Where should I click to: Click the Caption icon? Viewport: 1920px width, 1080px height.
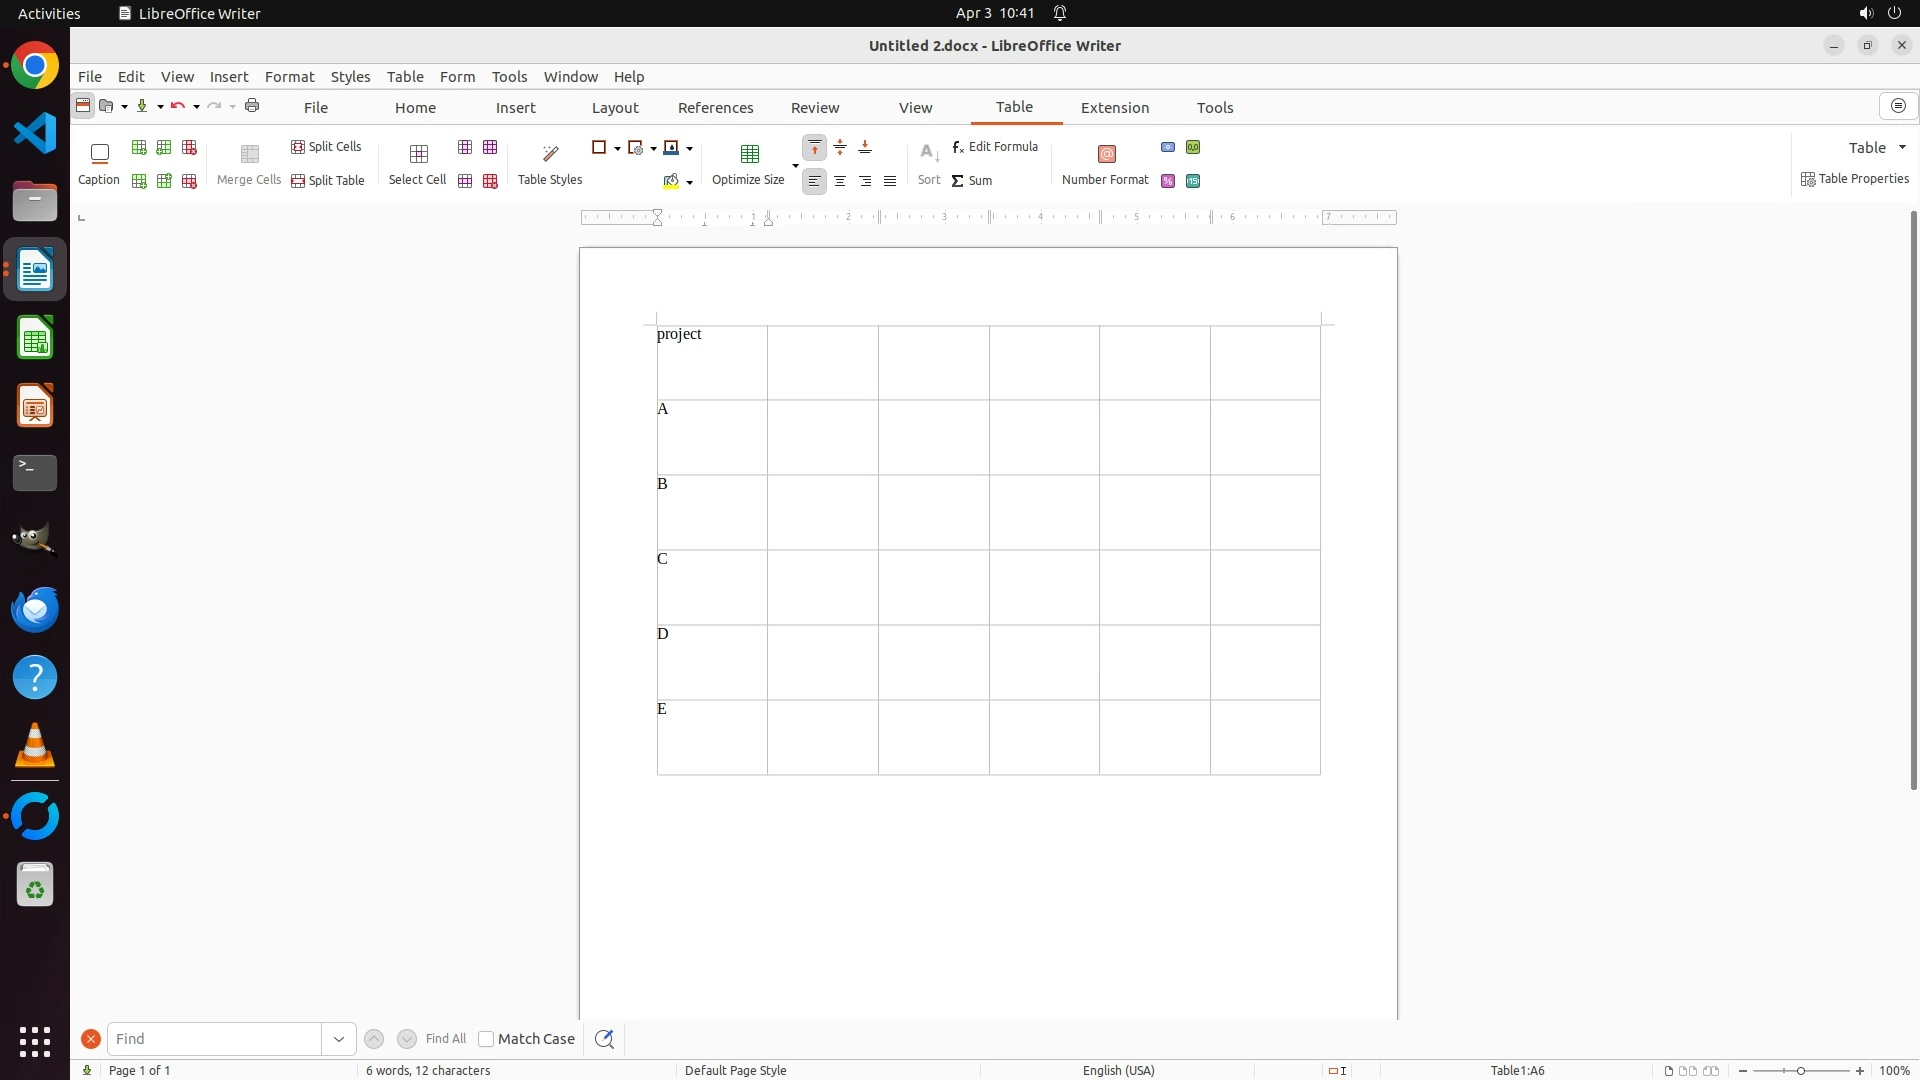pyautogui.click(x=99, y=154)
